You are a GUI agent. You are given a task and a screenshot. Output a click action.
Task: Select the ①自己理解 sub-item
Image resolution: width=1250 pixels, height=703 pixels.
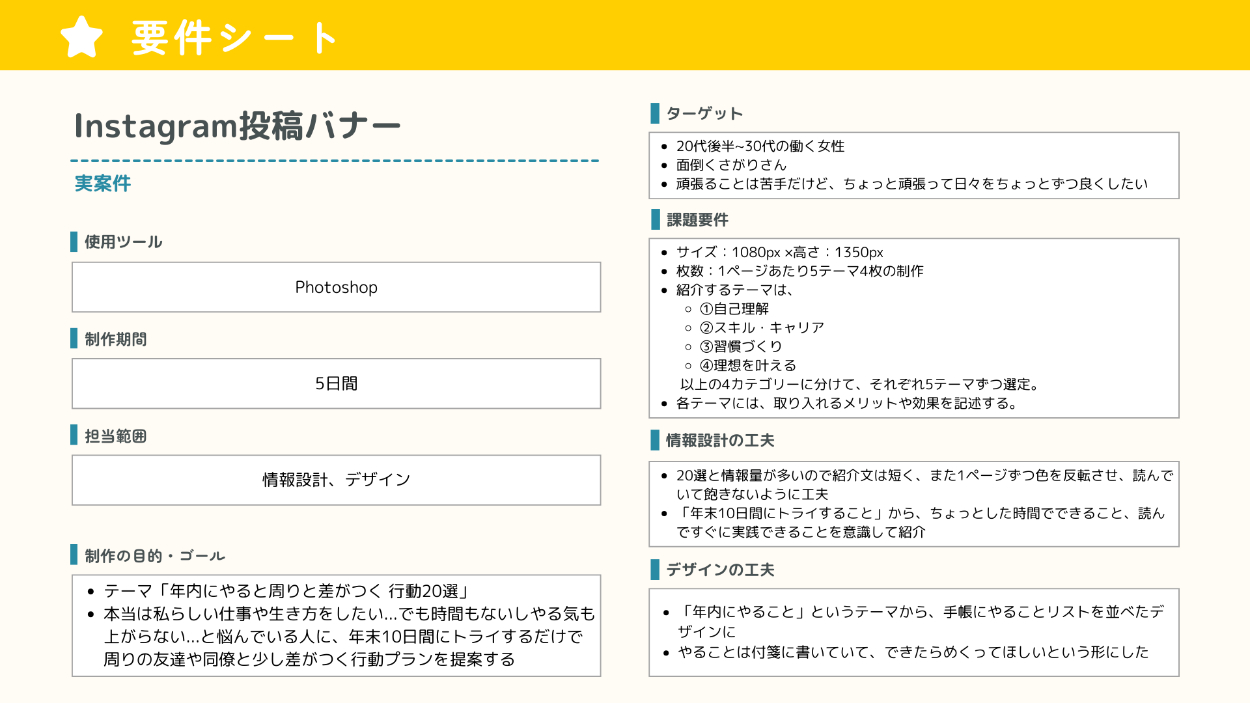pos(733,309)
